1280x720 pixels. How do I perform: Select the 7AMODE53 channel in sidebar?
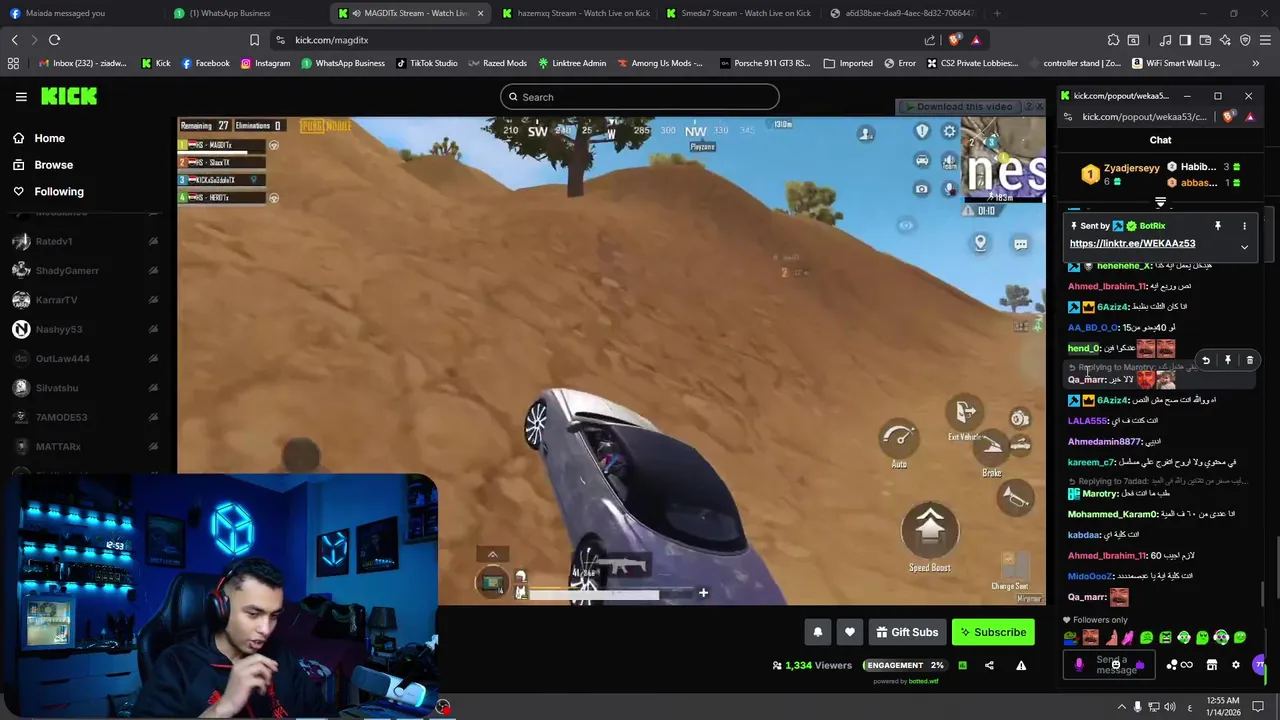pyautogui.click(x=61, y=417)
